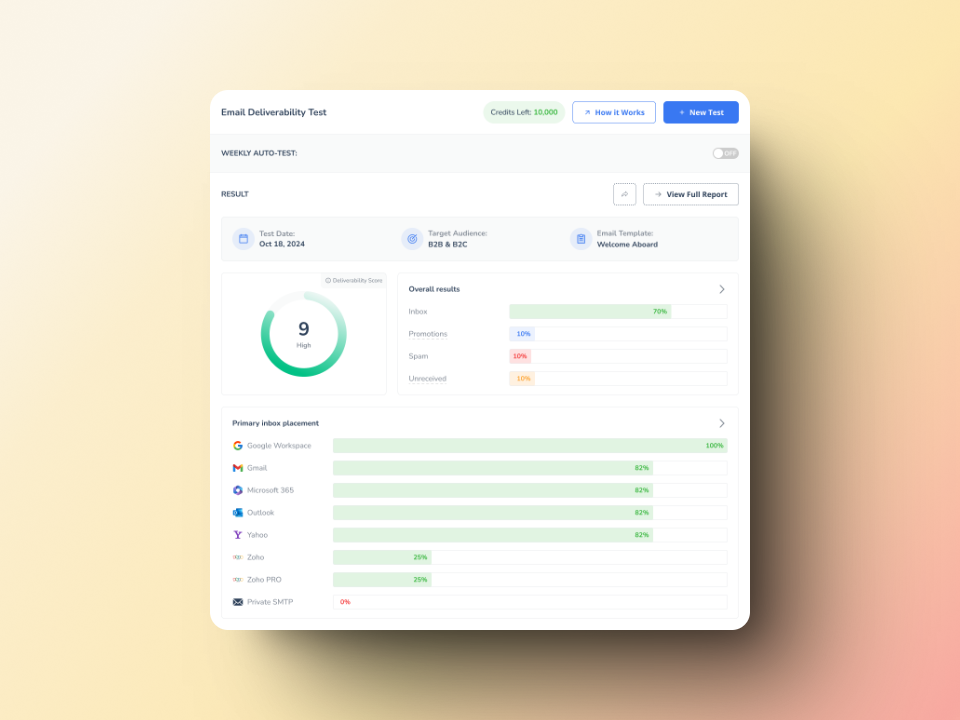960x720 pixels.
Task: Click the Inbox 70% progress bar
Action: (590, 311)
